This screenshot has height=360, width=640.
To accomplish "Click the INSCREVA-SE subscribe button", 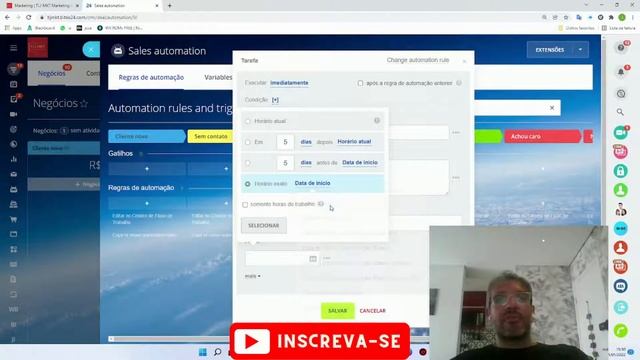I will (320, 341).
